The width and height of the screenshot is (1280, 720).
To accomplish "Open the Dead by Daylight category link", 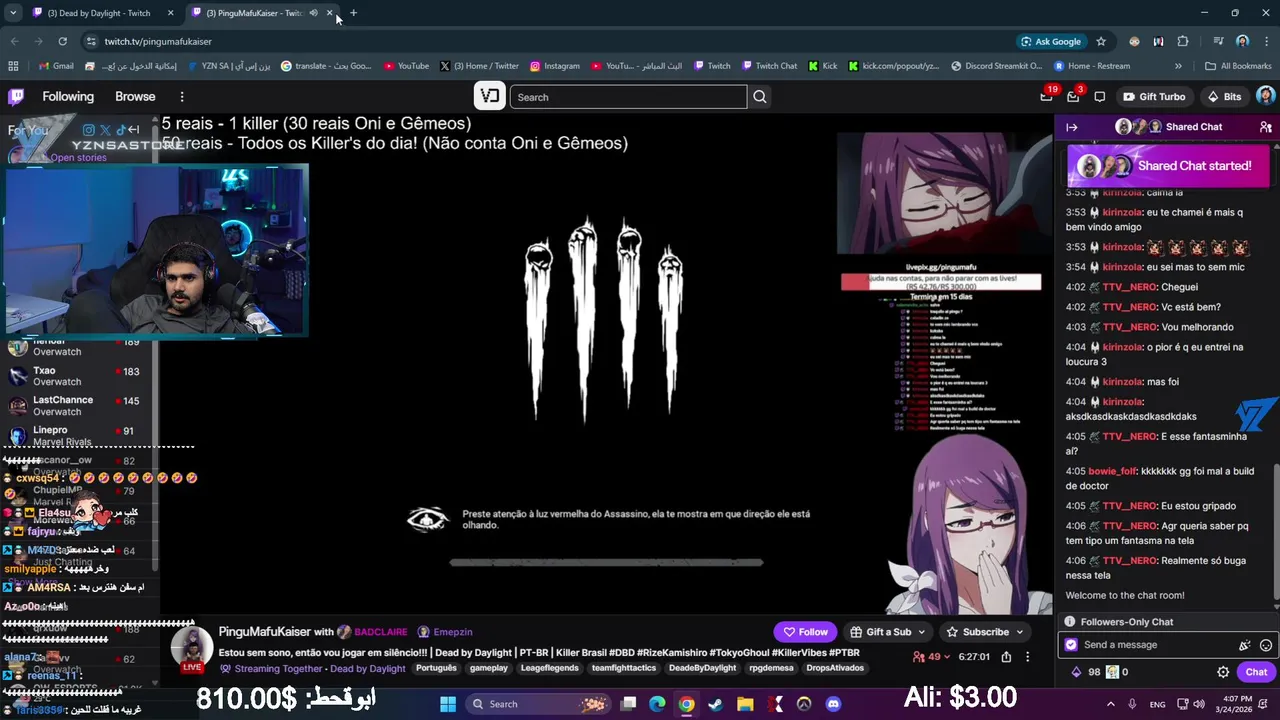I will [x=367, y=669].
